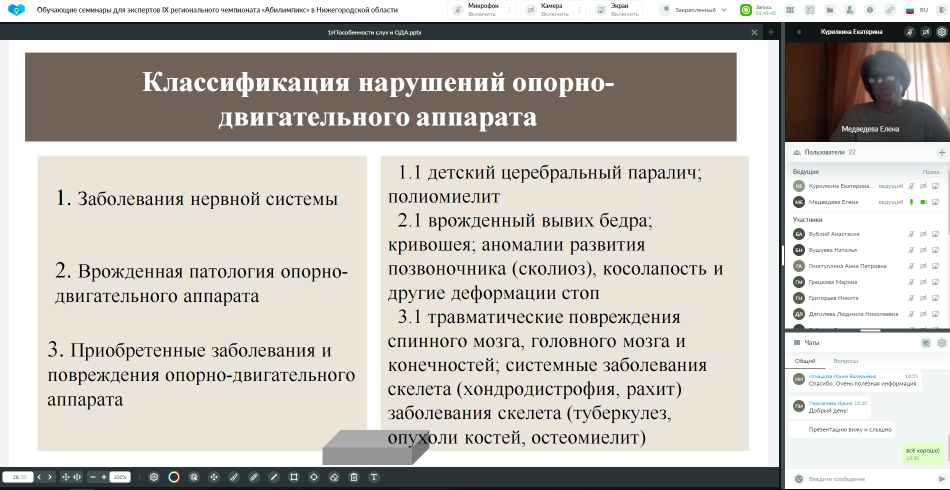
Task: Open the user profile icon in top bar
Action: tap(849, 10)
